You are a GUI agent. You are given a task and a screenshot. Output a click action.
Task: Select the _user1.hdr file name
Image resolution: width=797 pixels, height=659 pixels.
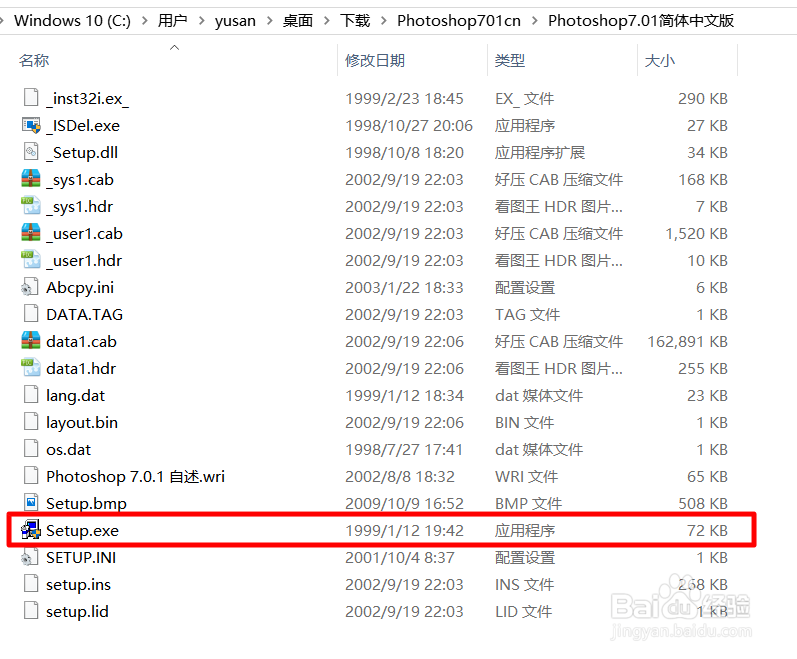point(84,260)
